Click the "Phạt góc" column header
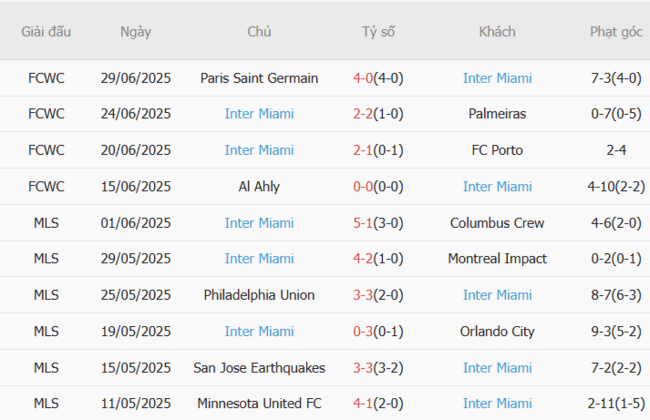This screenshot has height=420, width=650. (x=616, y=31)
